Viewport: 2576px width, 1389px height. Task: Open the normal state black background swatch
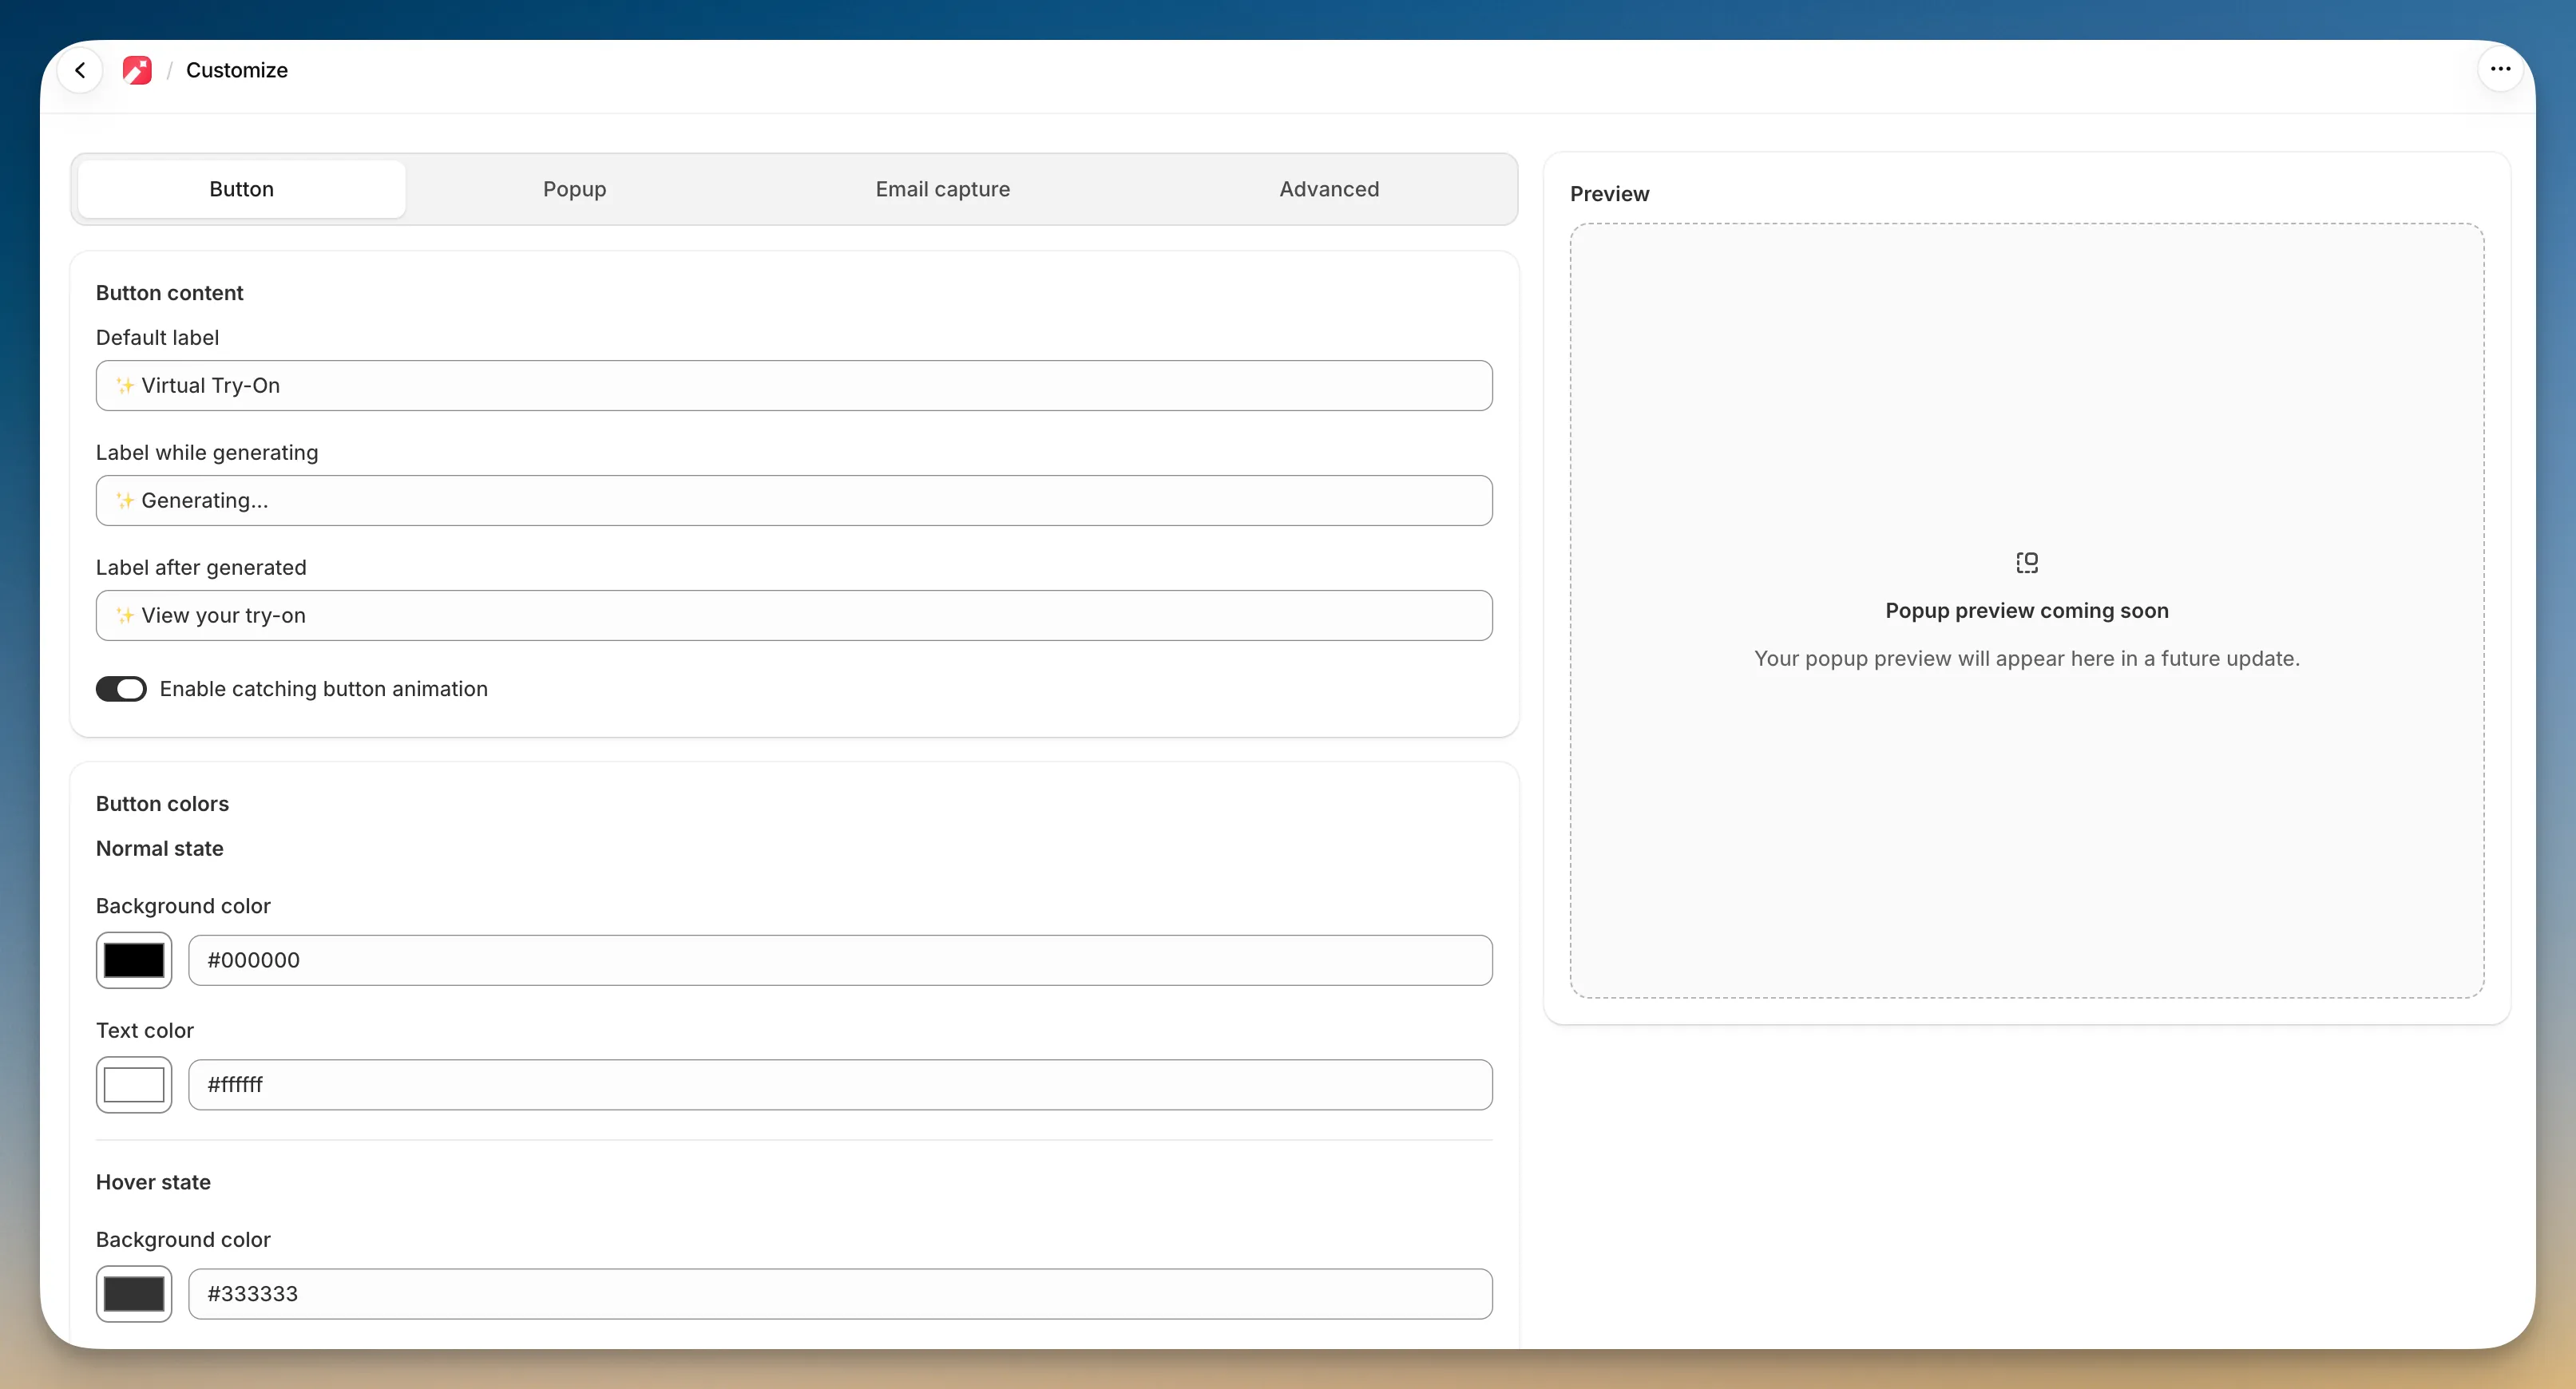[x=134, y=961]
